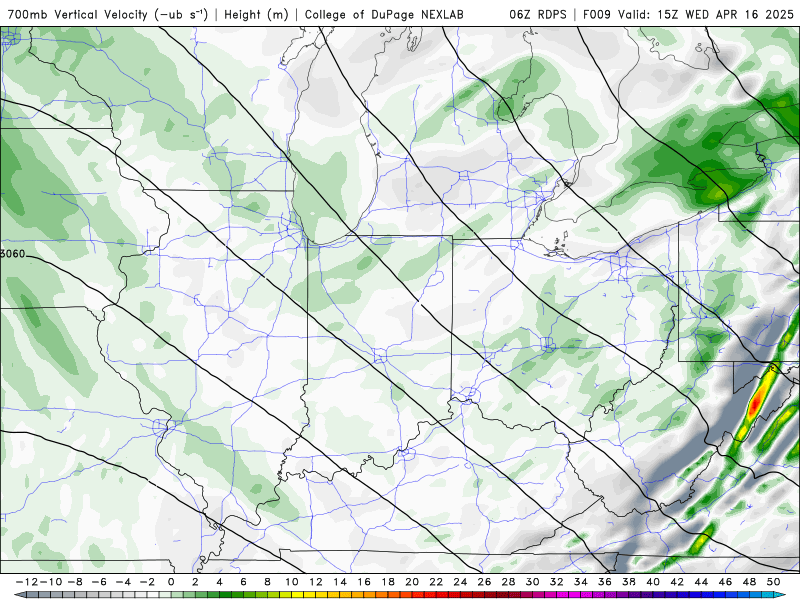Click the -8 value on color scale
The width and height of the screenshot is (800, 600).
pos(75,582)
